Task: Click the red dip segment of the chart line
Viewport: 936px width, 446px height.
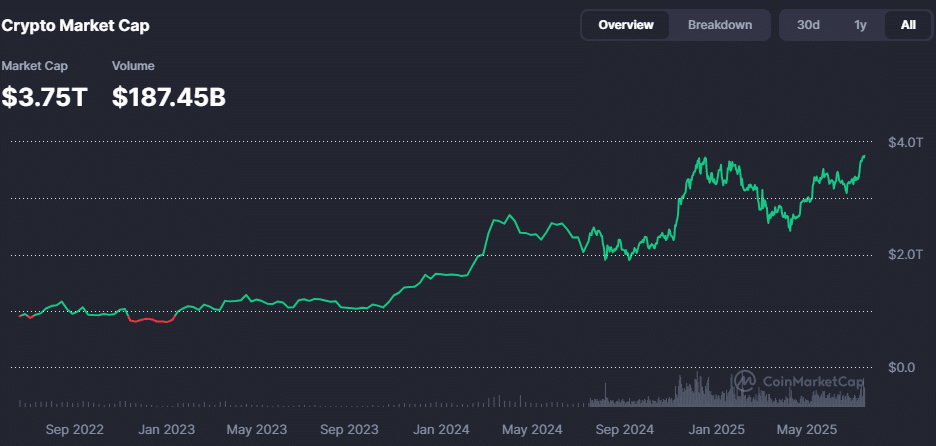Action: 150,320
